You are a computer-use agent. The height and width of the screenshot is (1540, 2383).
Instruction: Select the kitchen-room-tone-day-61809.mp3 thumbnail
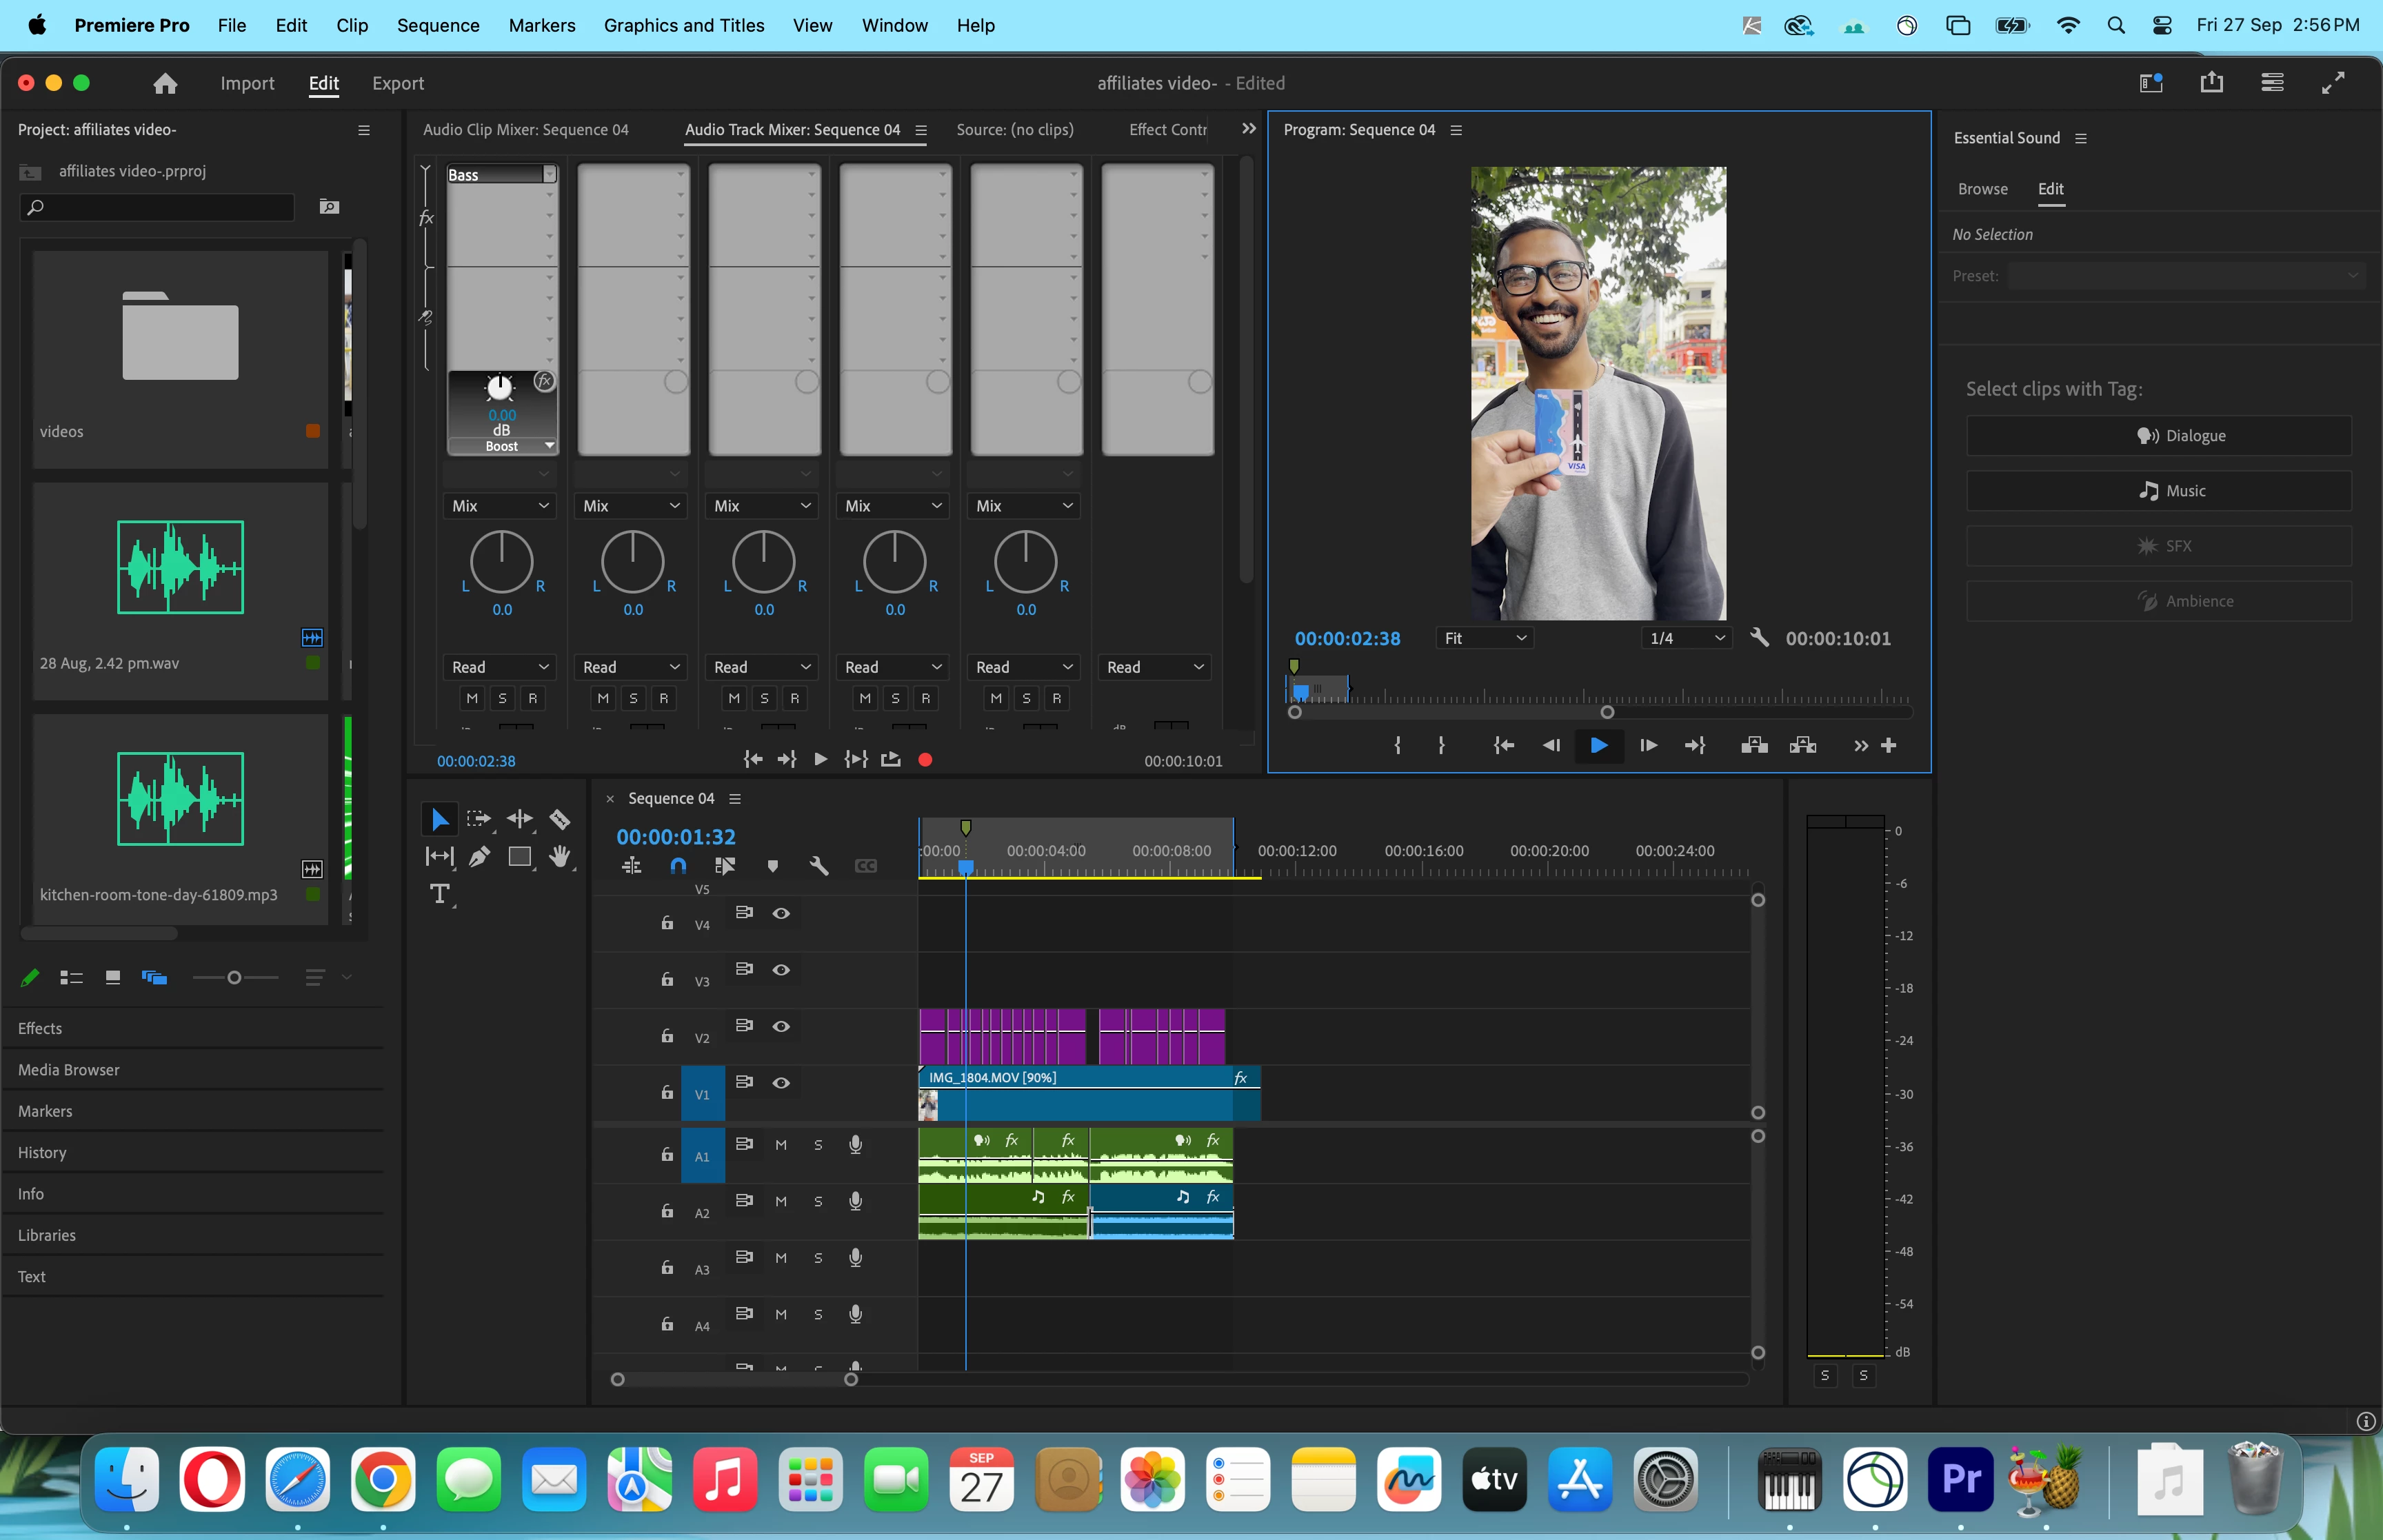[180, 799]
